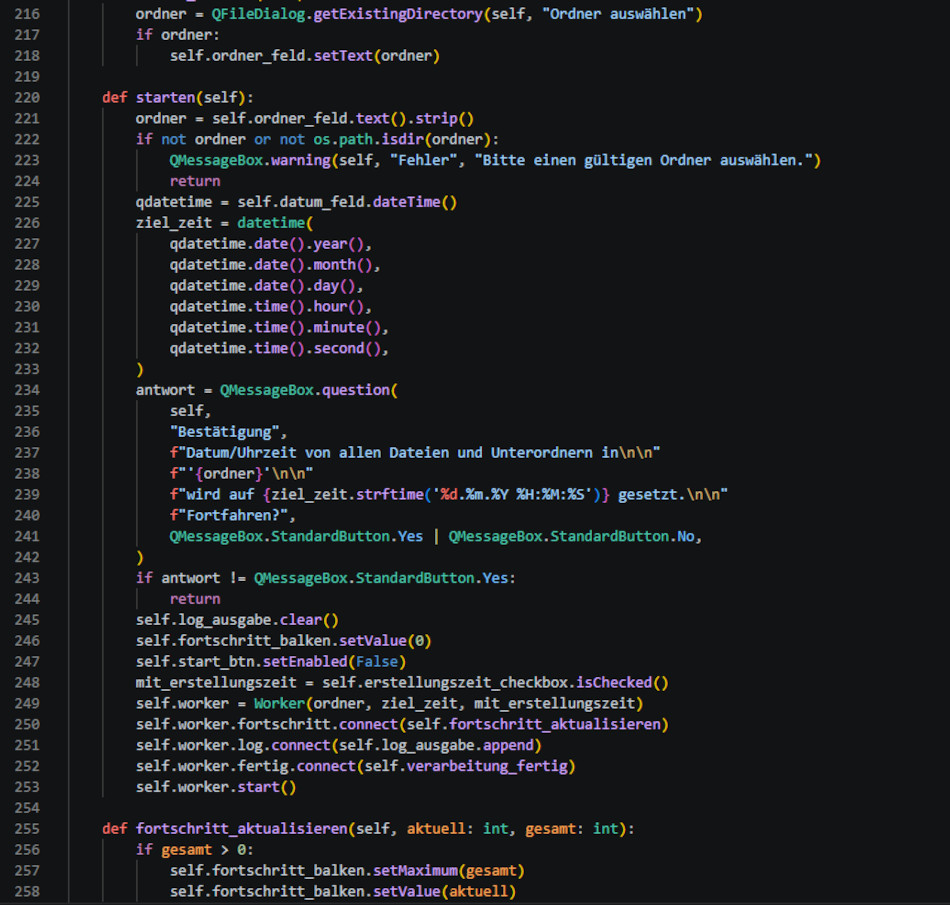This screenshot has width=950, height=905.
Task: Click 'self.worker.fortschritt.connect' line
Action: click(402, 724)
